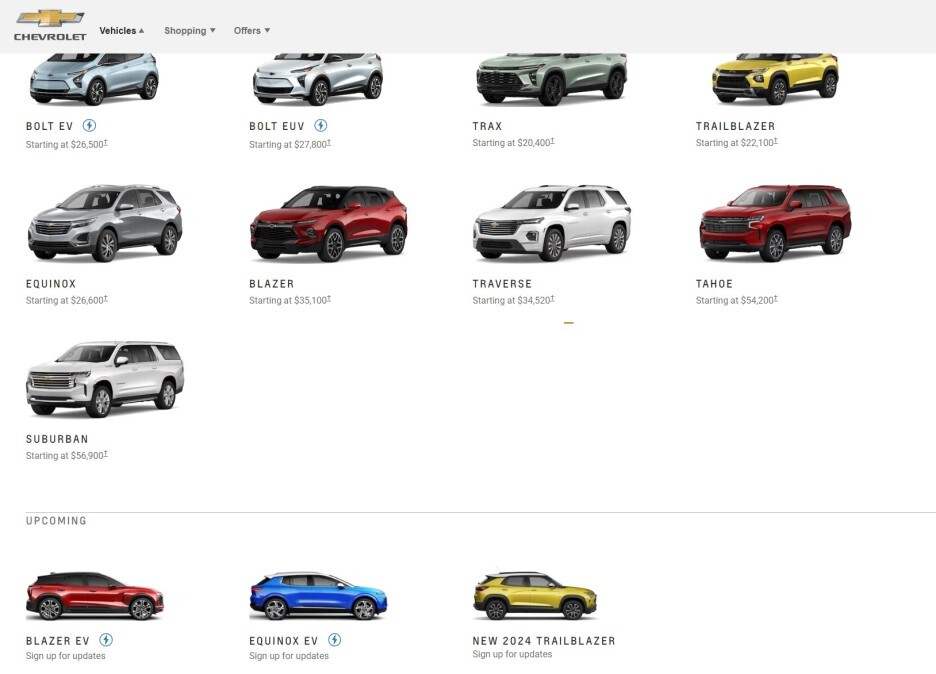Click the Blazer 'Starting at $35,100' price
The image size is (936, 674).
click(290, 300)
